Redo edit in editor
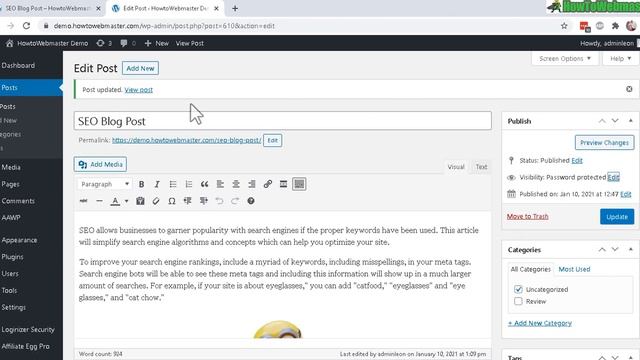 (235, 201)
